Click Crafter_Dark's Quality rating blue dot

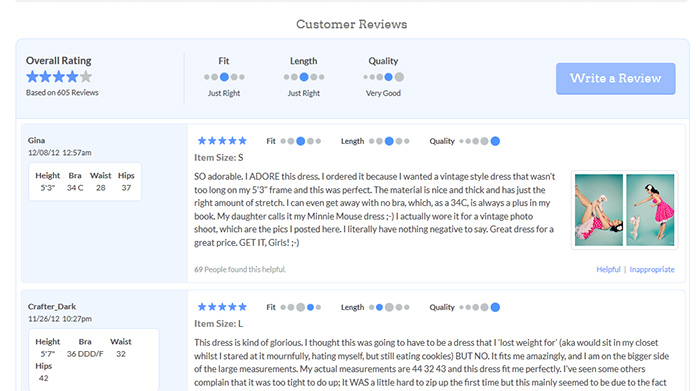tap(495, 307)
